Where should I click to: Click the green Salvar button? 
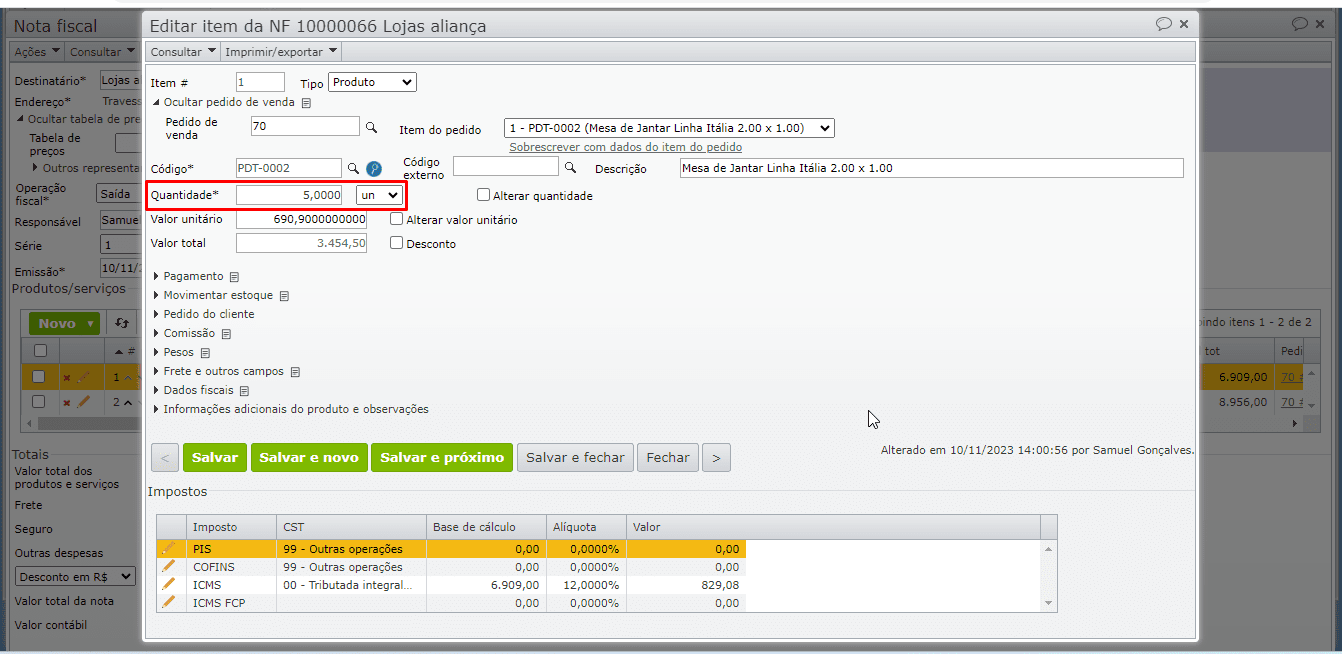215,457
